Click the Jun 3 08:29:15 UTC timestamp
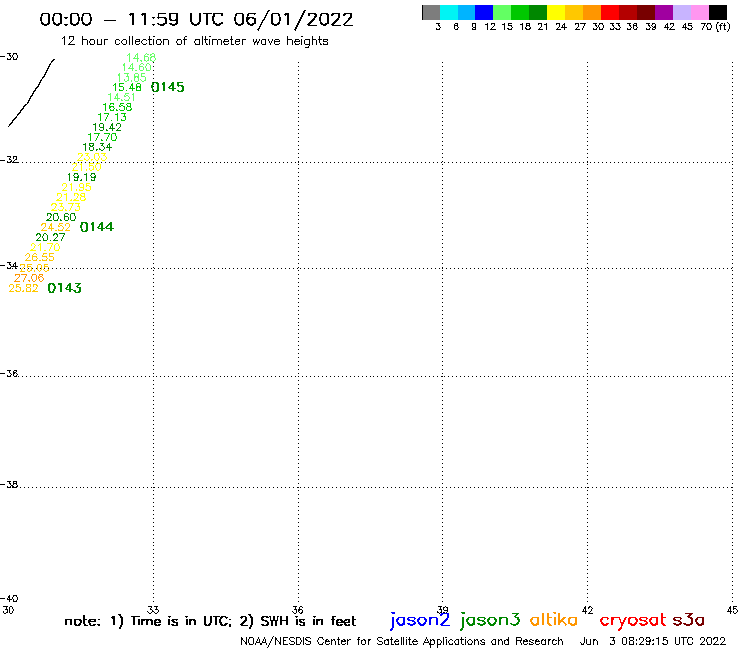Image resolution: width=740 pixels, height=650 pixels. [x=653, y=641]
